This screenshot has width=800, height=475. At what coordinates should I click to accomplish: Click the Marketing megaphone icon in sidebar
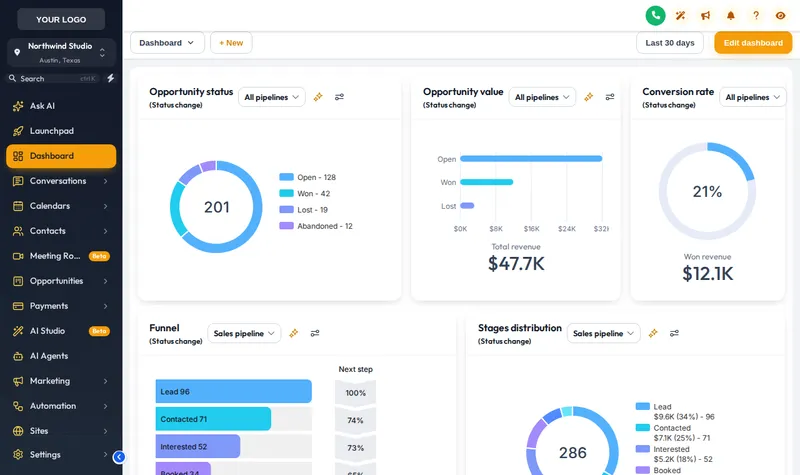pos(18,381)
